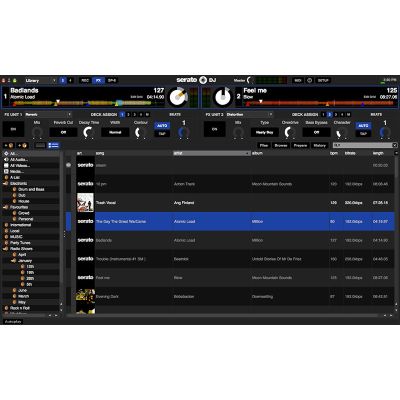The image size is (400, 400).
Task: Assign FX Unit 1 to deck 2
Action: click(x=128, y=115)
